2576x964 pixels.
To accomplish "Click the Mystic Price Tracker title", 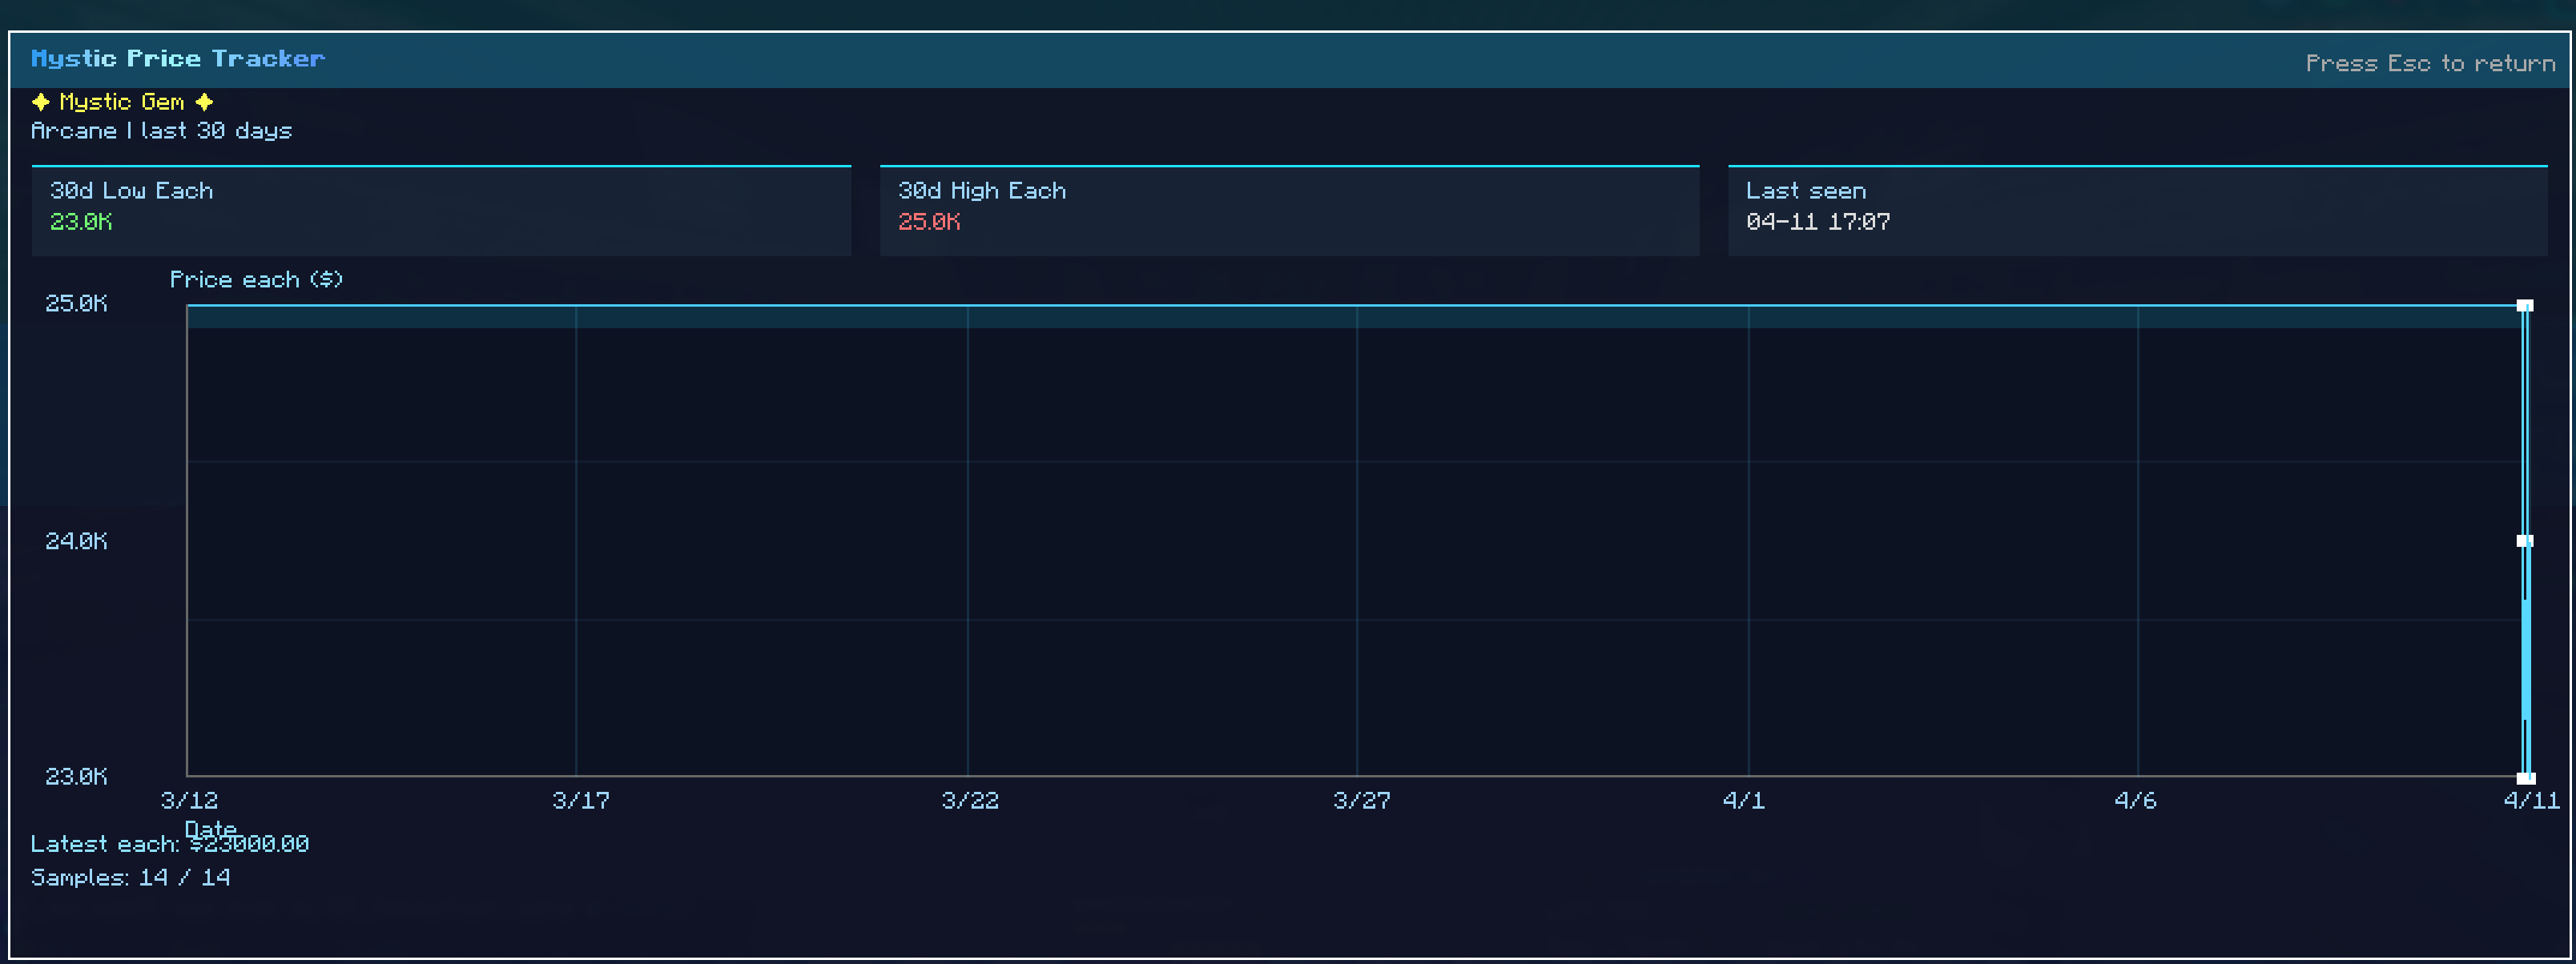I will (177, 59).
